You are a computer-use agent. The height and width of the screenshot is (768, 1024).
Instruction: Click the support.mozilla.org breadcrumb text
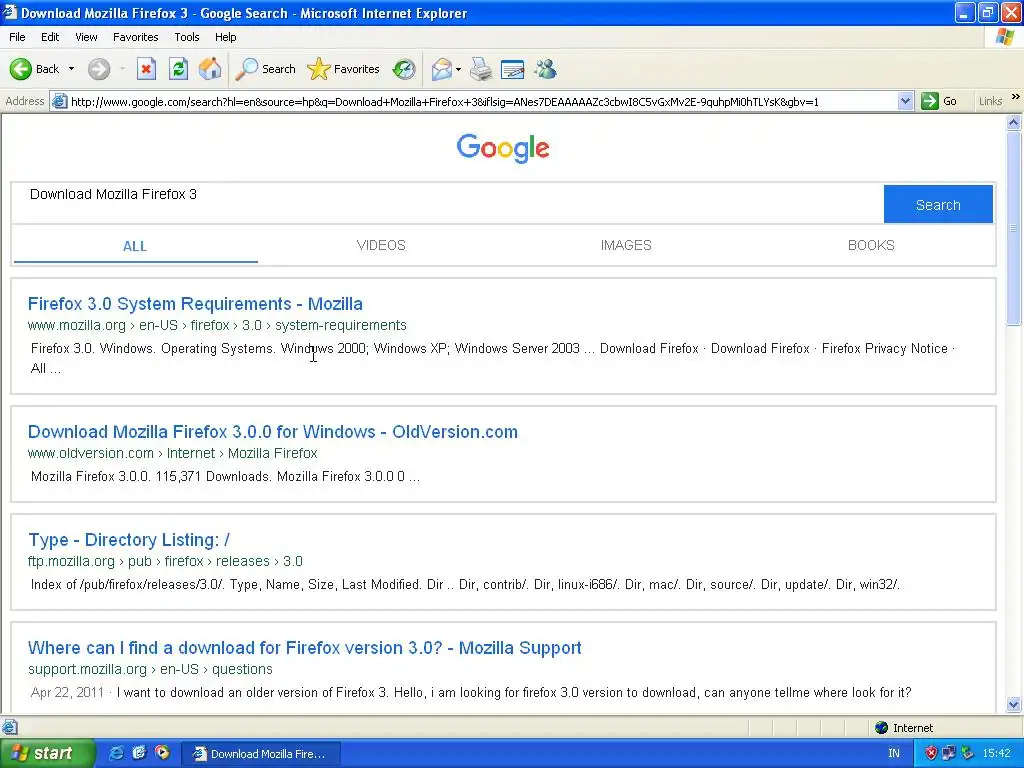(x=88, y=669)
